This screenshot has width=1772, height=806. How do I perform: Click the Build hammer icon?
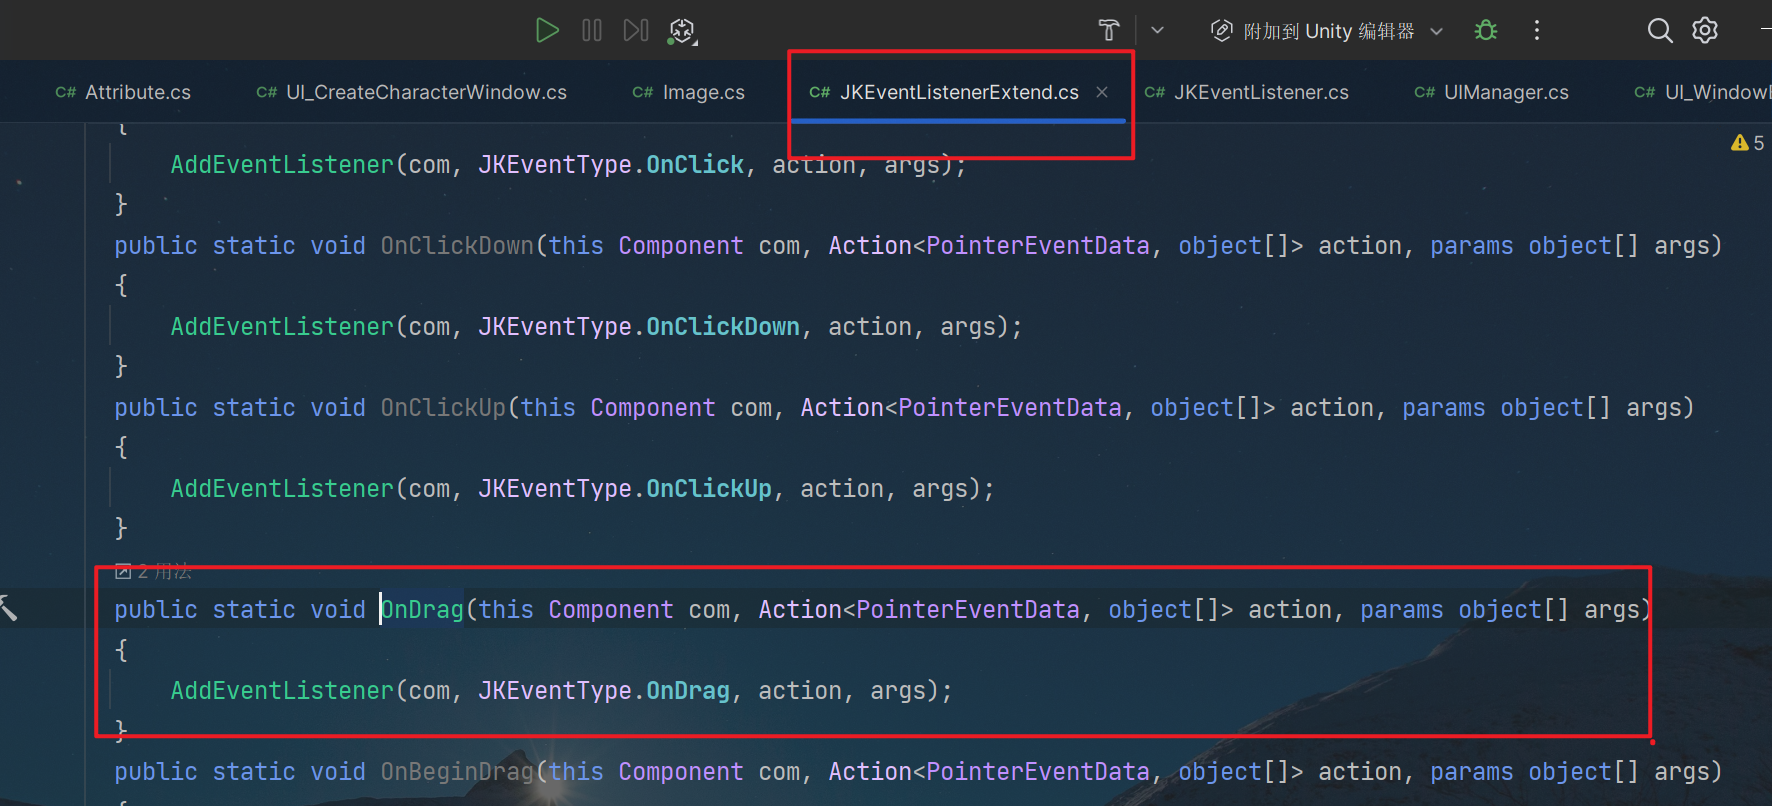coord(1109,30)
